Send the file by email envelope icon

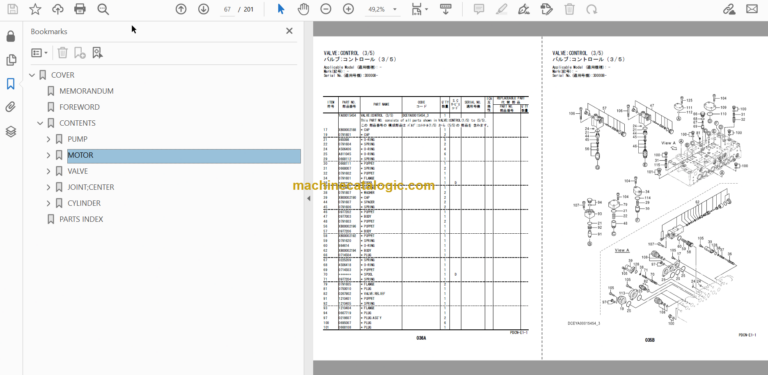(752, 9)
